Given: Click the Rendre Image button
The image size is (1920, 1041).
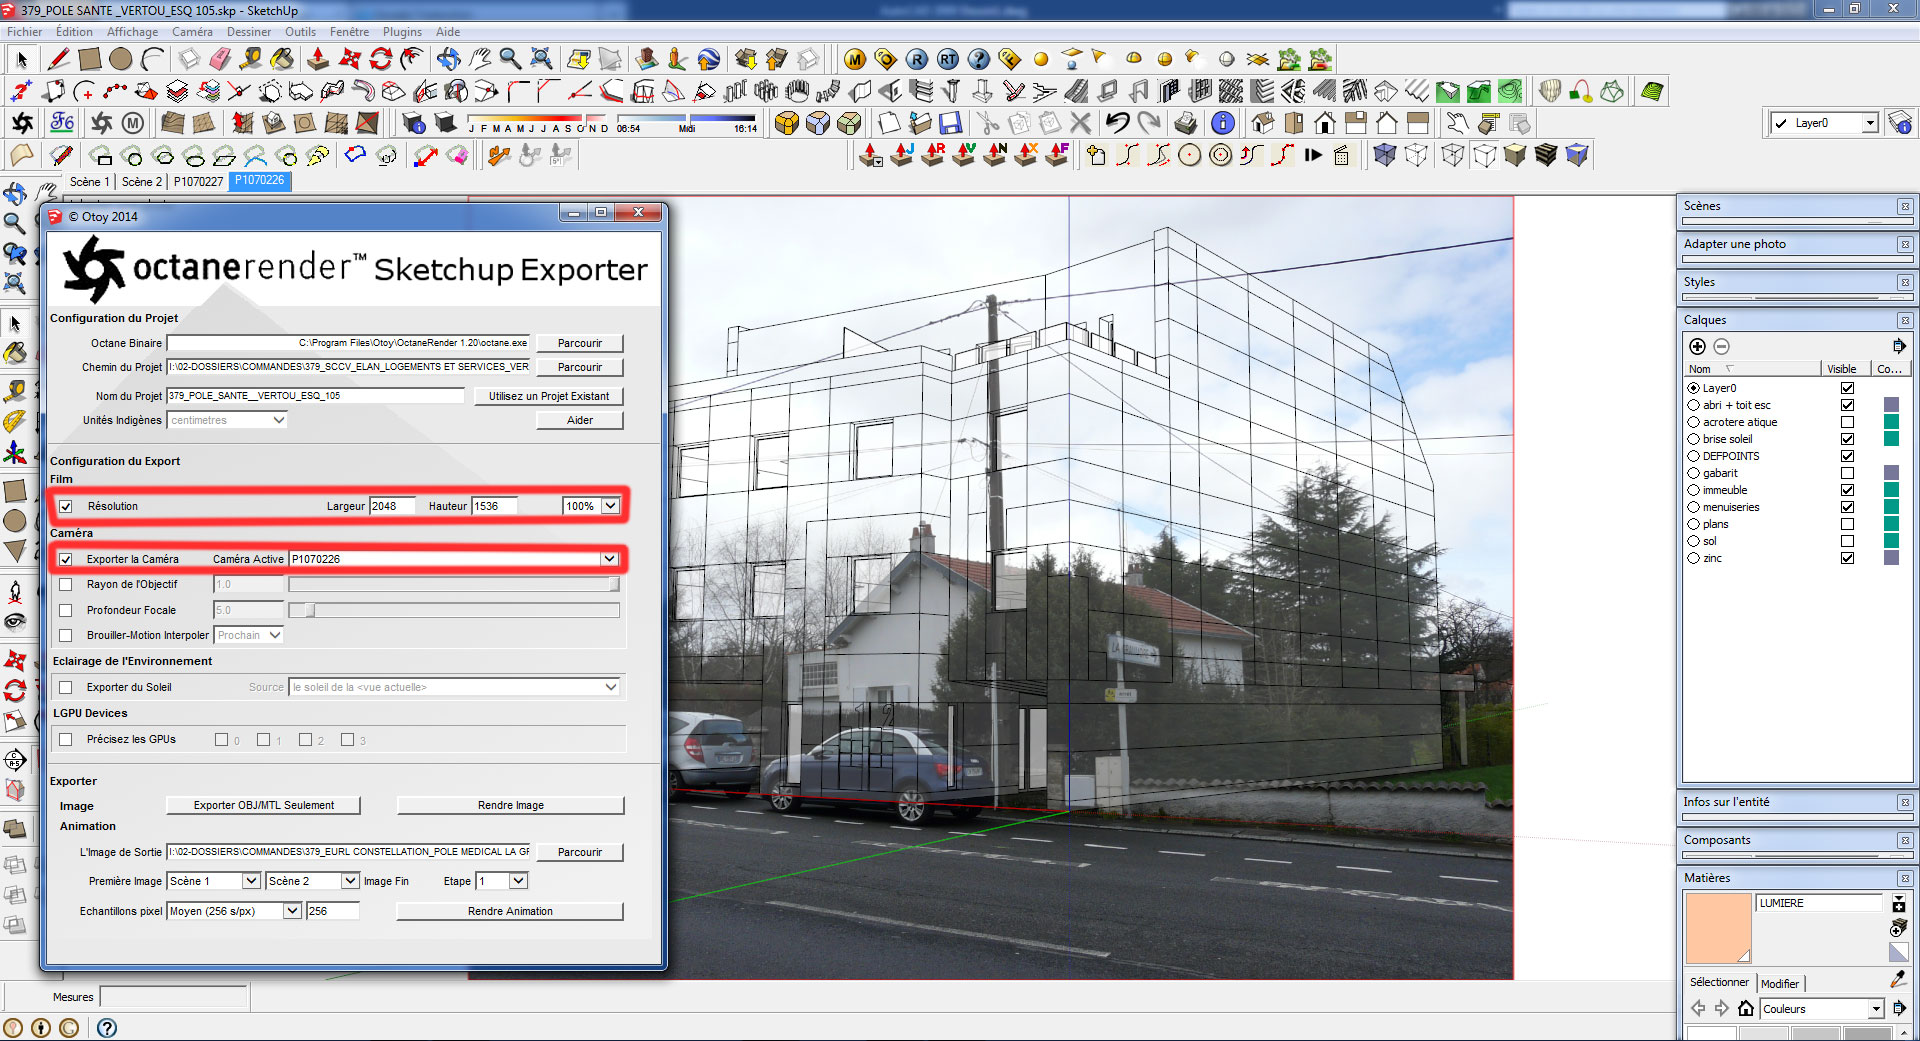Looking at the screenshot, I should click(x=511, y=805).
